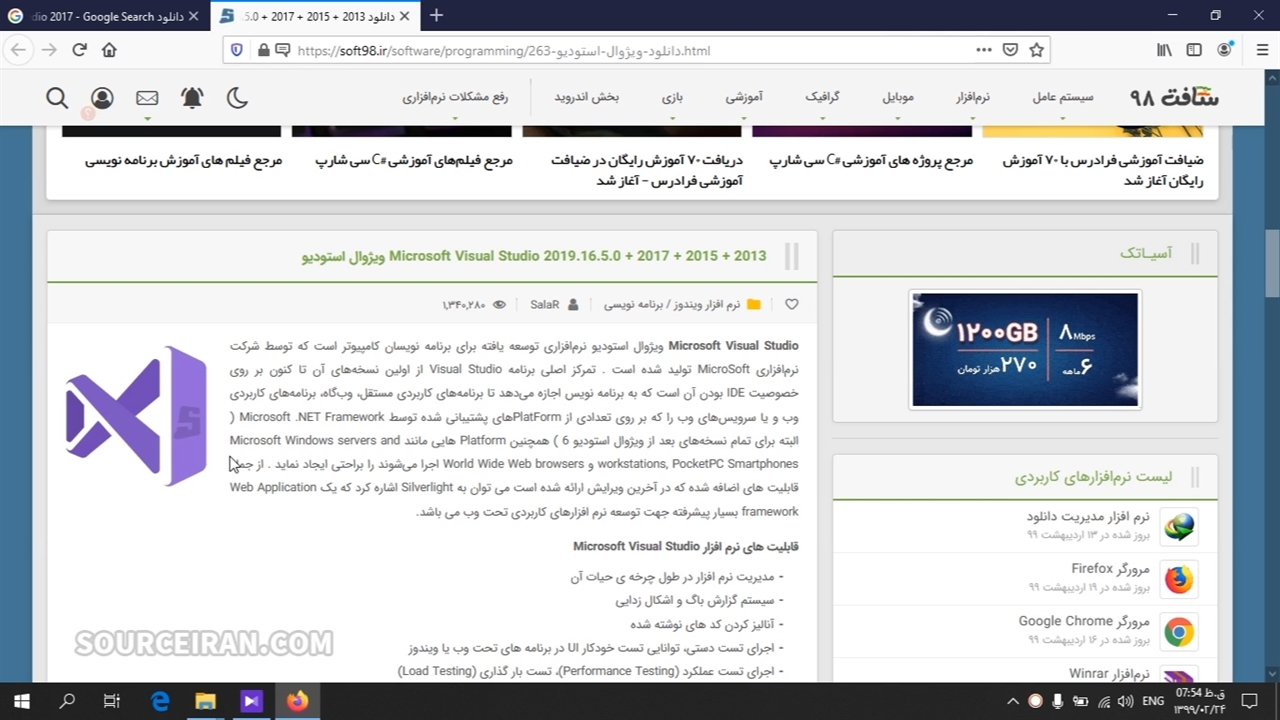Reload the page with the refresh button
Image resolution: width=1280 pixels, height=720 pixels.
coord(79,50)
